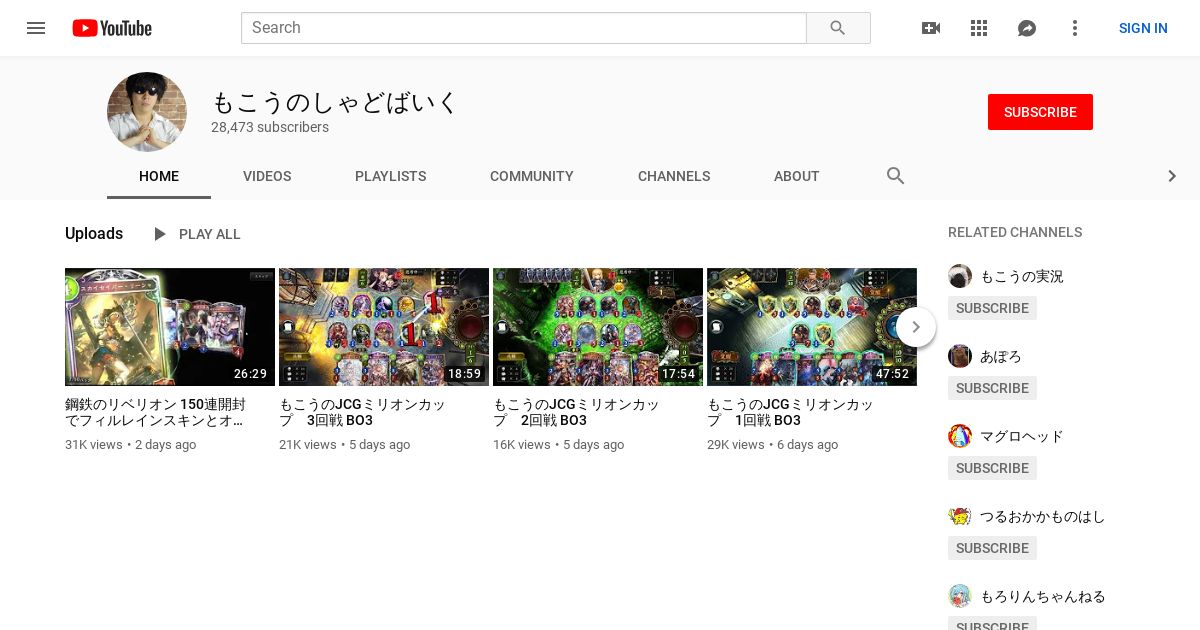Open the 17:54 video thumbnail
This screenshot has height=630, width=1200.
(x=598, y=327)
